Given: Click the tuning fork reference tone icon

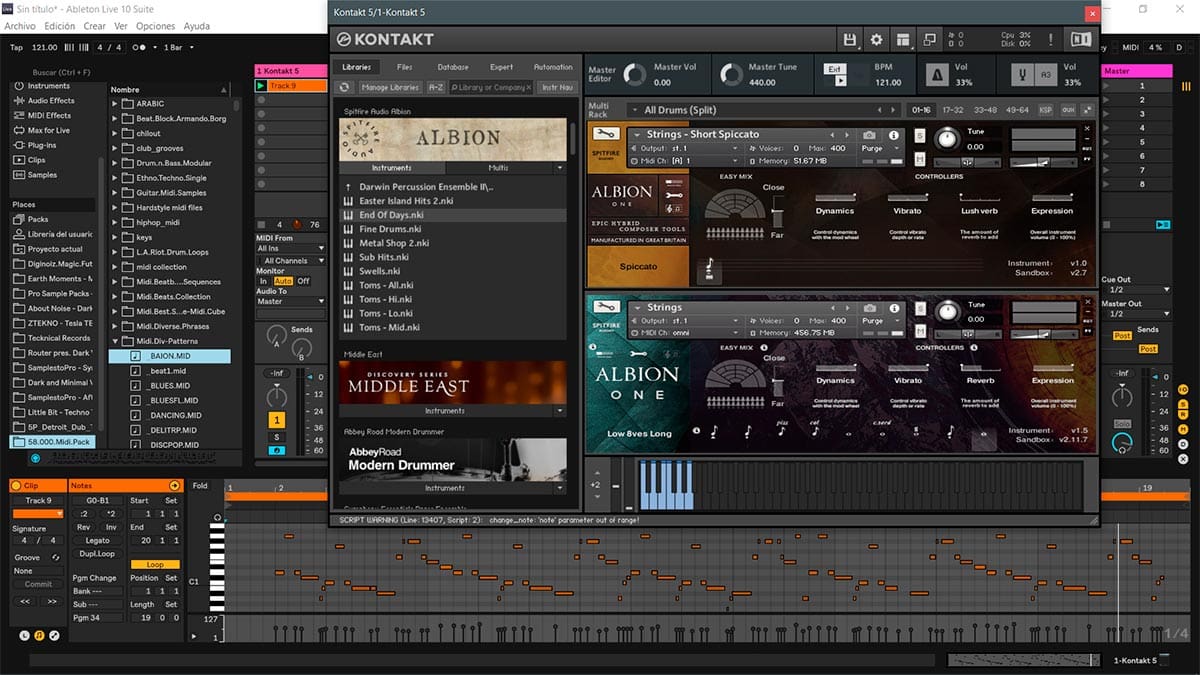Looking at the screenshot, I should pyautogui.click(x=1023, y=75).
